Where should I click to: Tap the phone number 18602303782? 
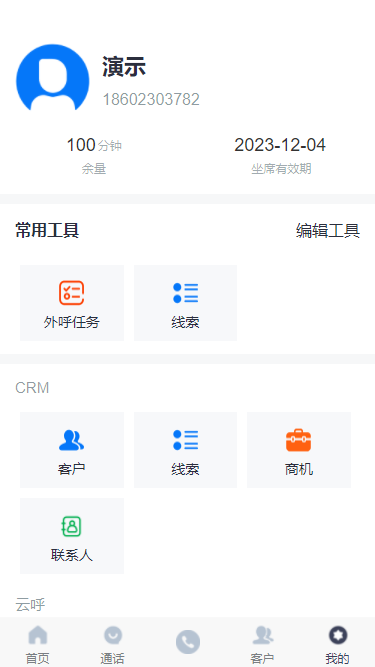pos(151,100)
